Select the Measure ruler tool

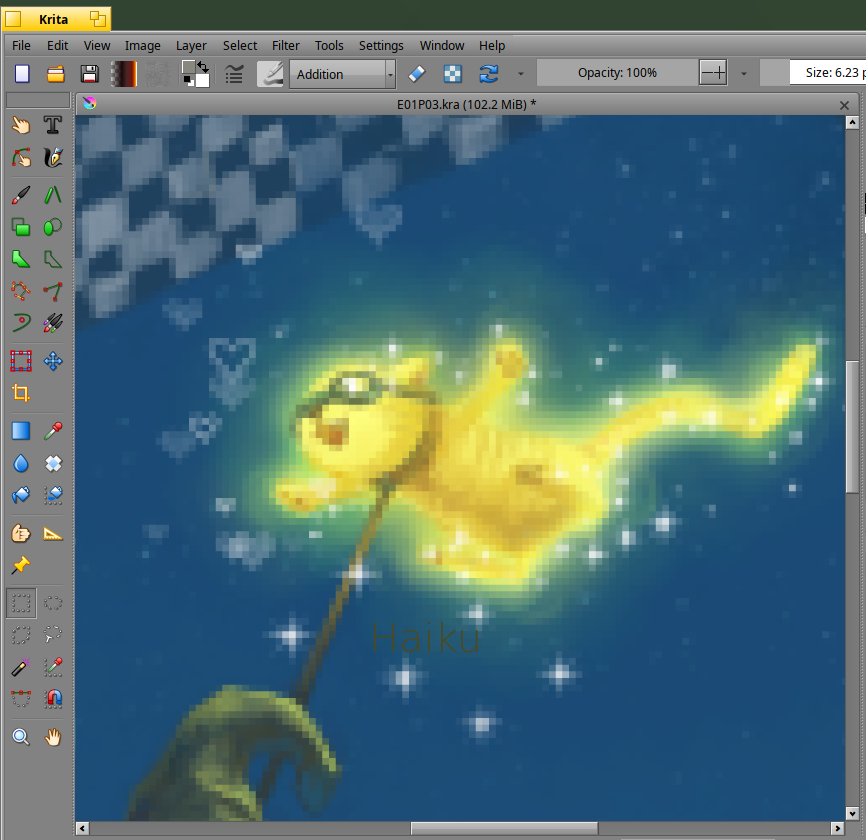click(x=53, y=533)
